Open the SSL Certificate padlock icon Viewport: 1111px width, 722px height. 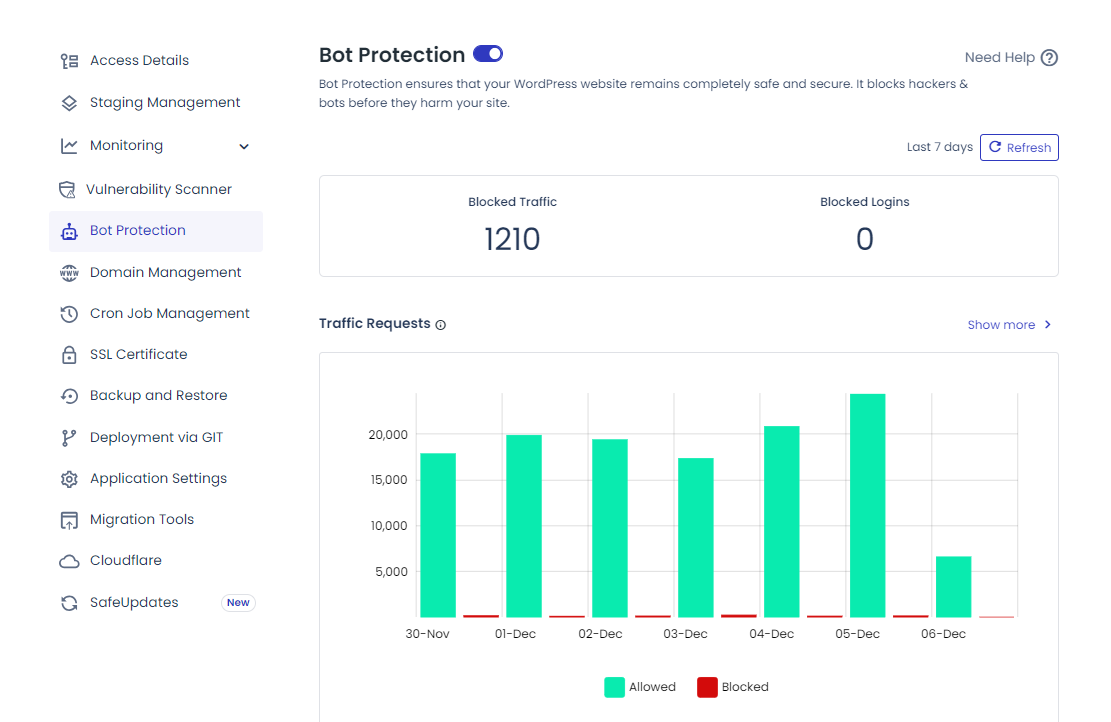click(x=68, y=354)
